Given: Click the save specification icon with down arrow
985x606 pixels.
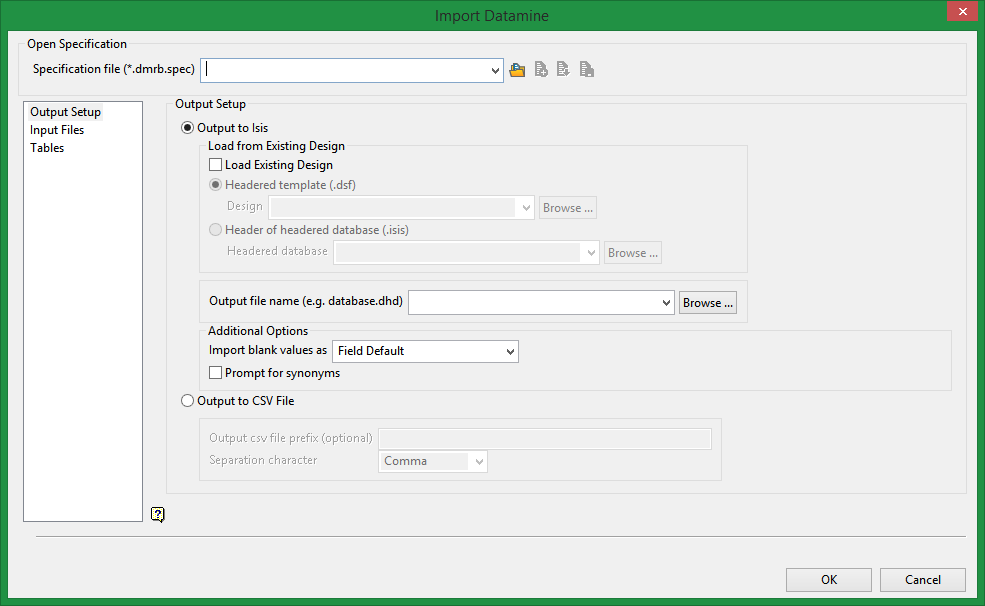Looking at the screenshot, I should click(563, 70).
